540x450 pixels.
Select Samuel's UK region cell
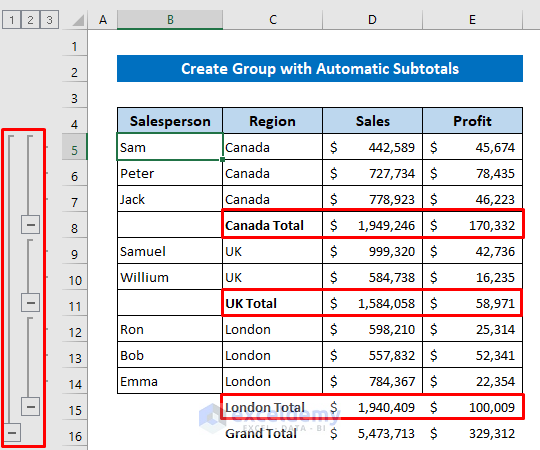[x=272, y=251]
